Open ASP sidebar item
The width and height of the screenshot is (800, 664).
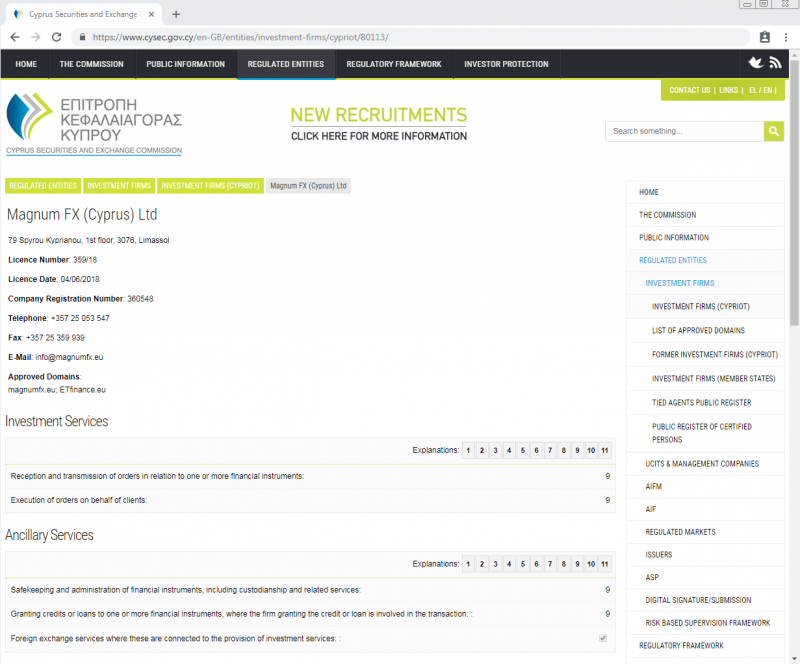click(705, 577)
